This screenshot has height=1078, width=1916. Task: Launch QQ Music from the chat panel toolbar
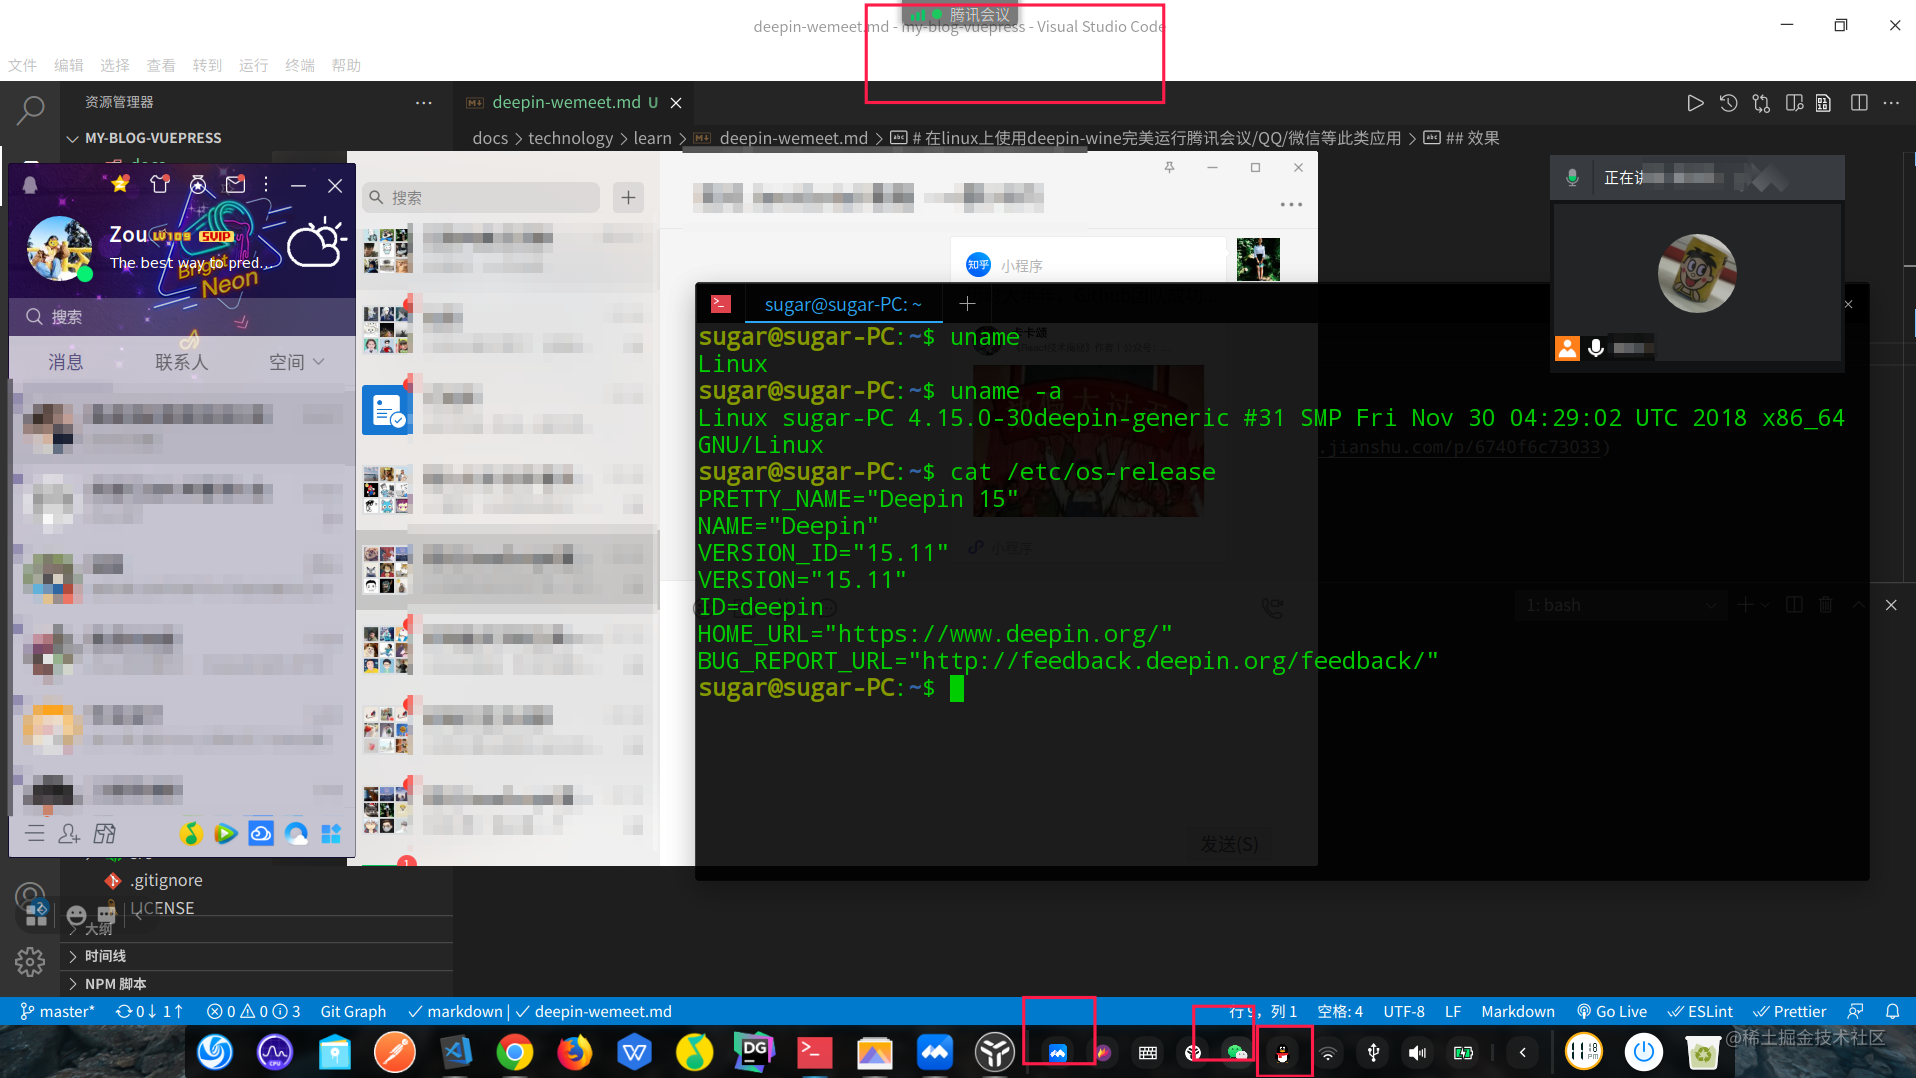191,833
